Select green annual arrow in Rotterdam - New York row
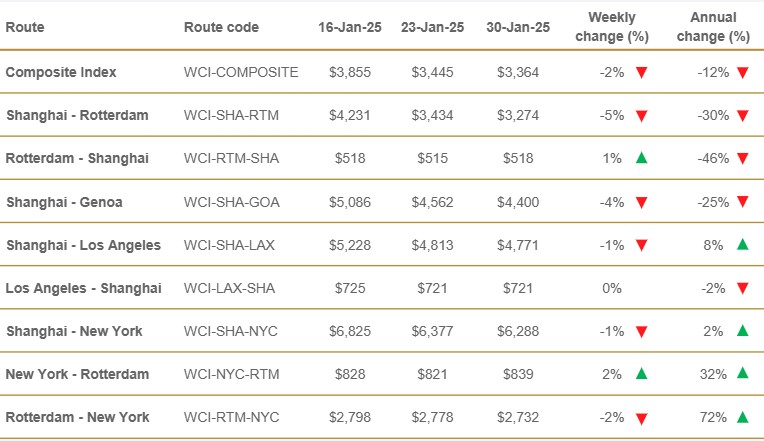Viewport: 764px width, 441px height. pyautogui.click(x=742, y=416)
